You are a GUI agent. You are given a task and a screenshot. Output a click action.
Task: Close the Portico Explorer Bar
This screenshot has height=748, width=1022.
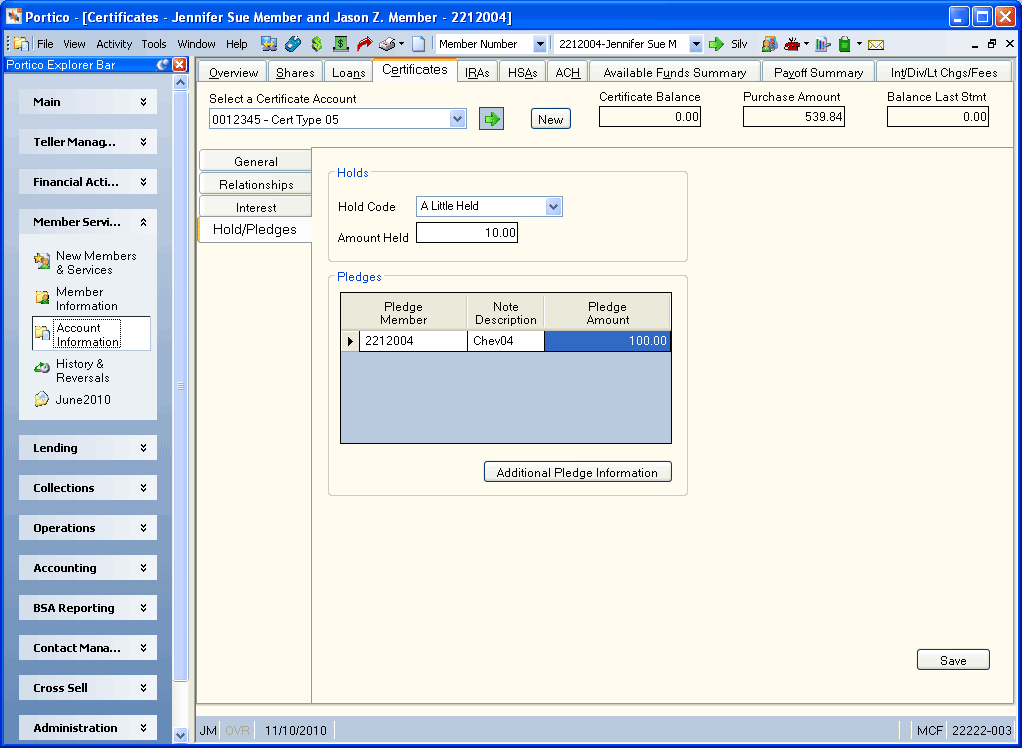click(x=179, y=65)
